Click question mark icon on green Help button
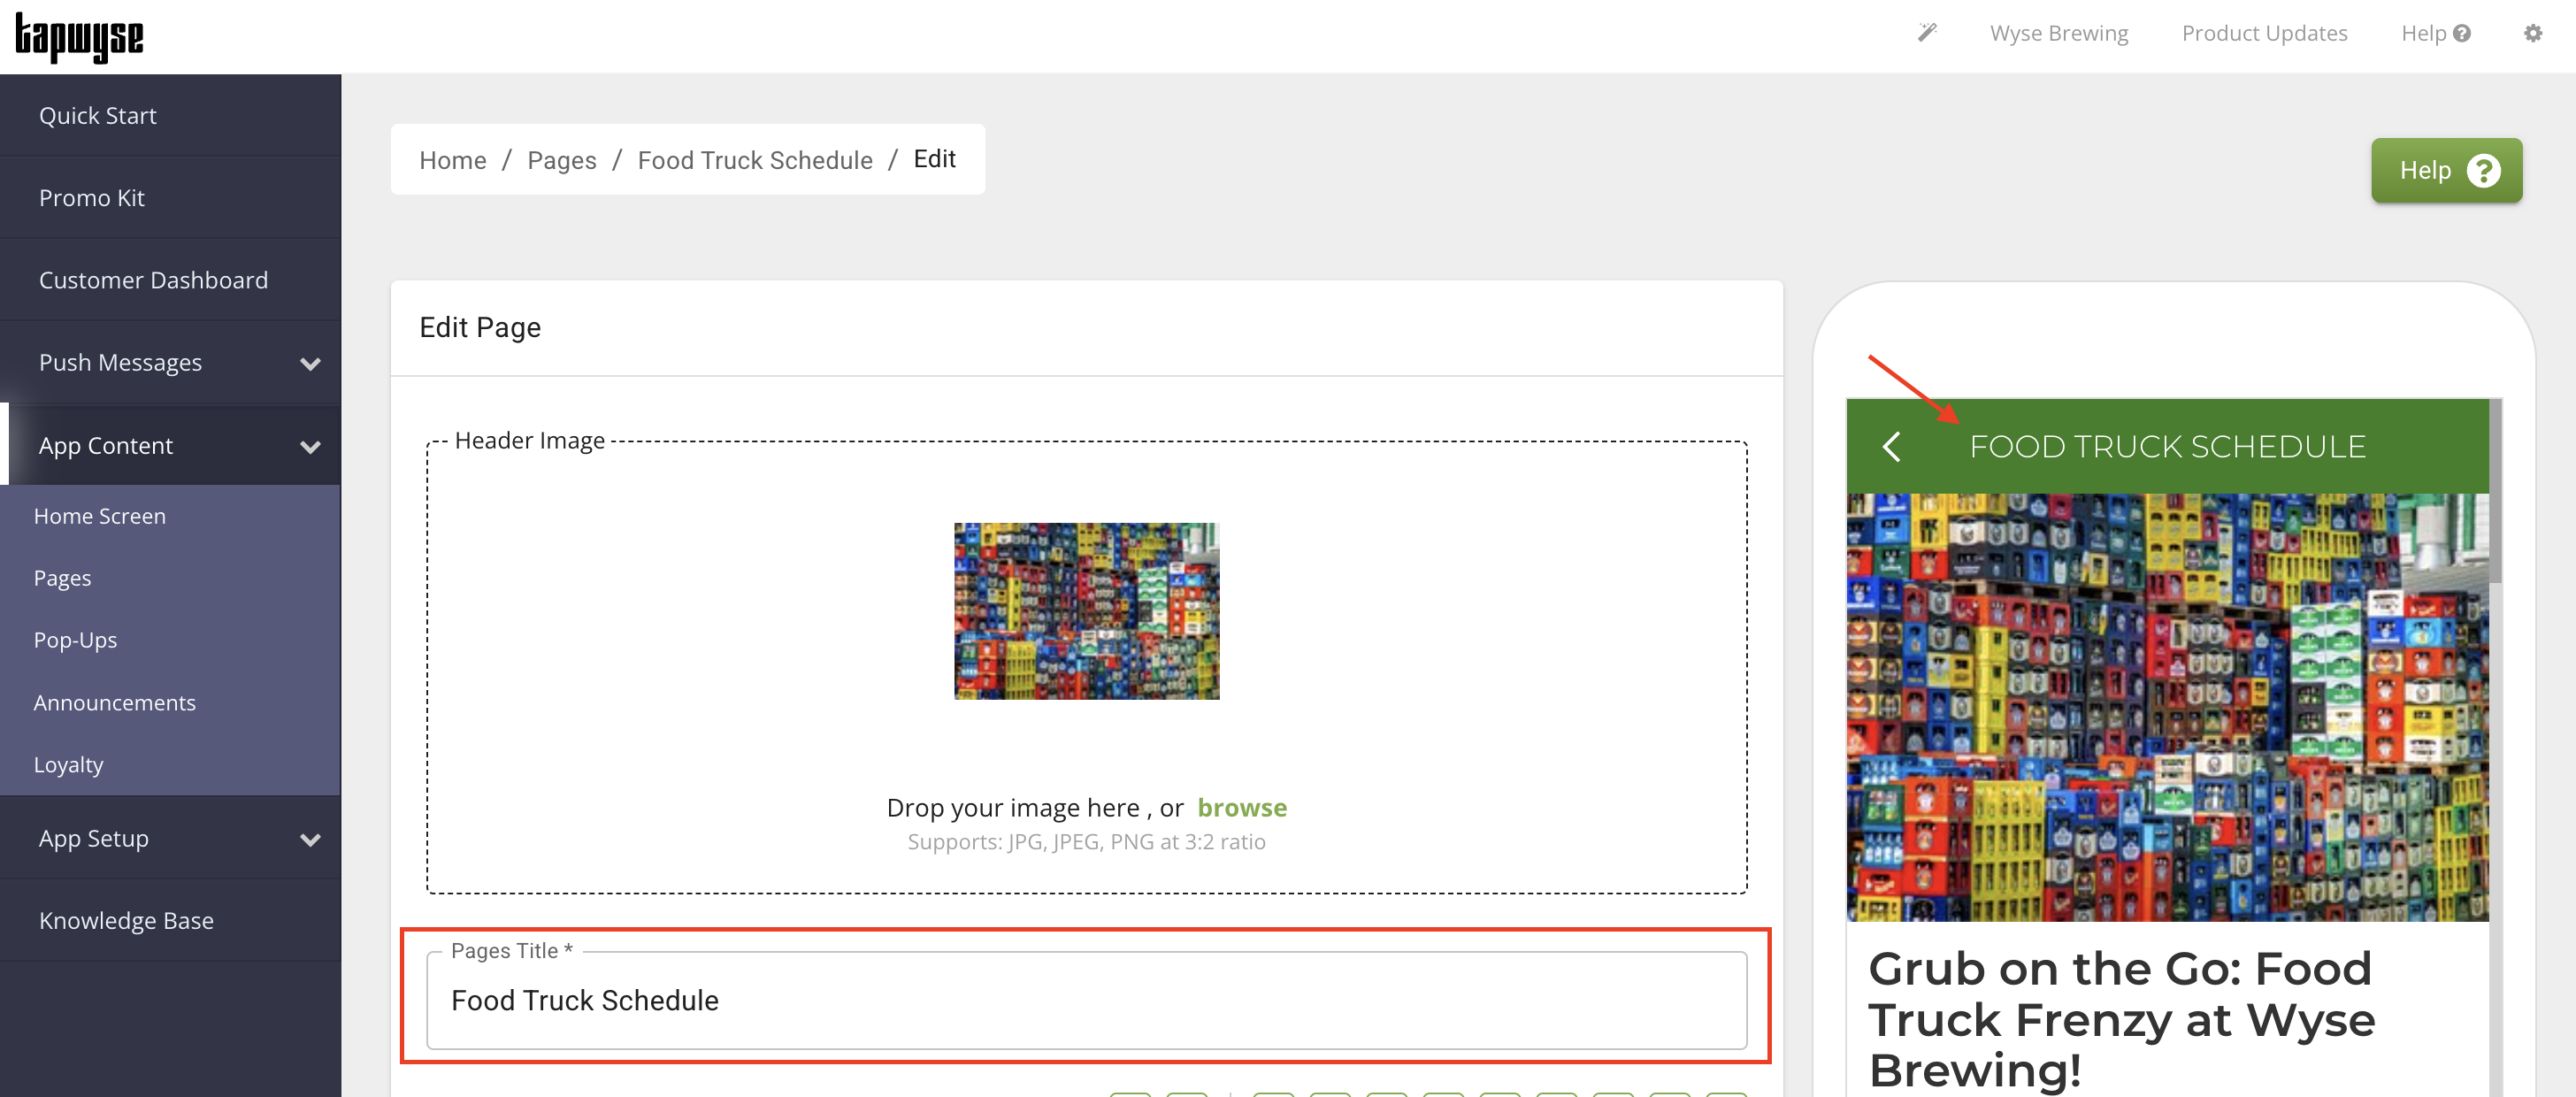 tap(2483, 171)
